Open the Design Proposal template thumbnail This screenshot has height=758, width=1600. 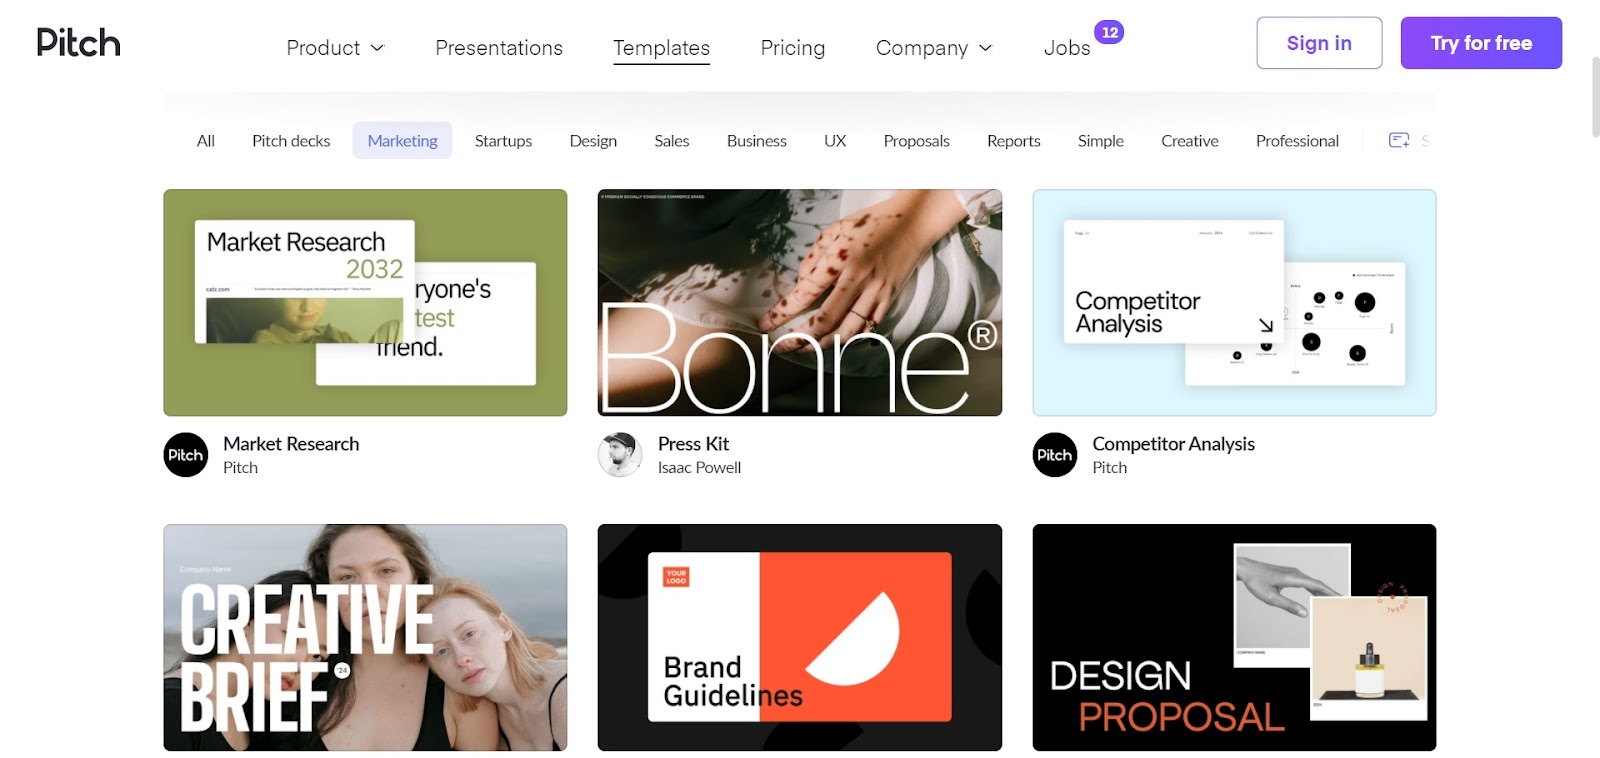1234,638
